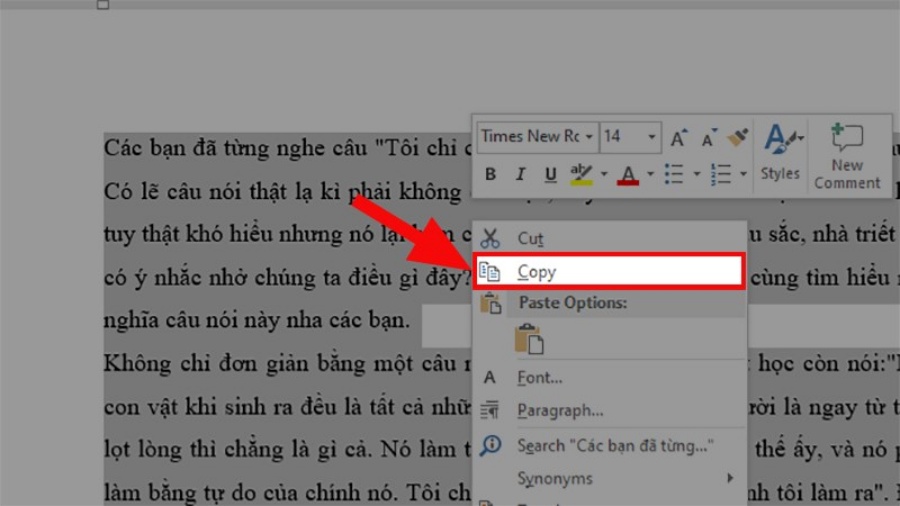This screenshot has width=900, height=506.
Task: Choose Cut from the context menu
Action: tap(530, 239)
